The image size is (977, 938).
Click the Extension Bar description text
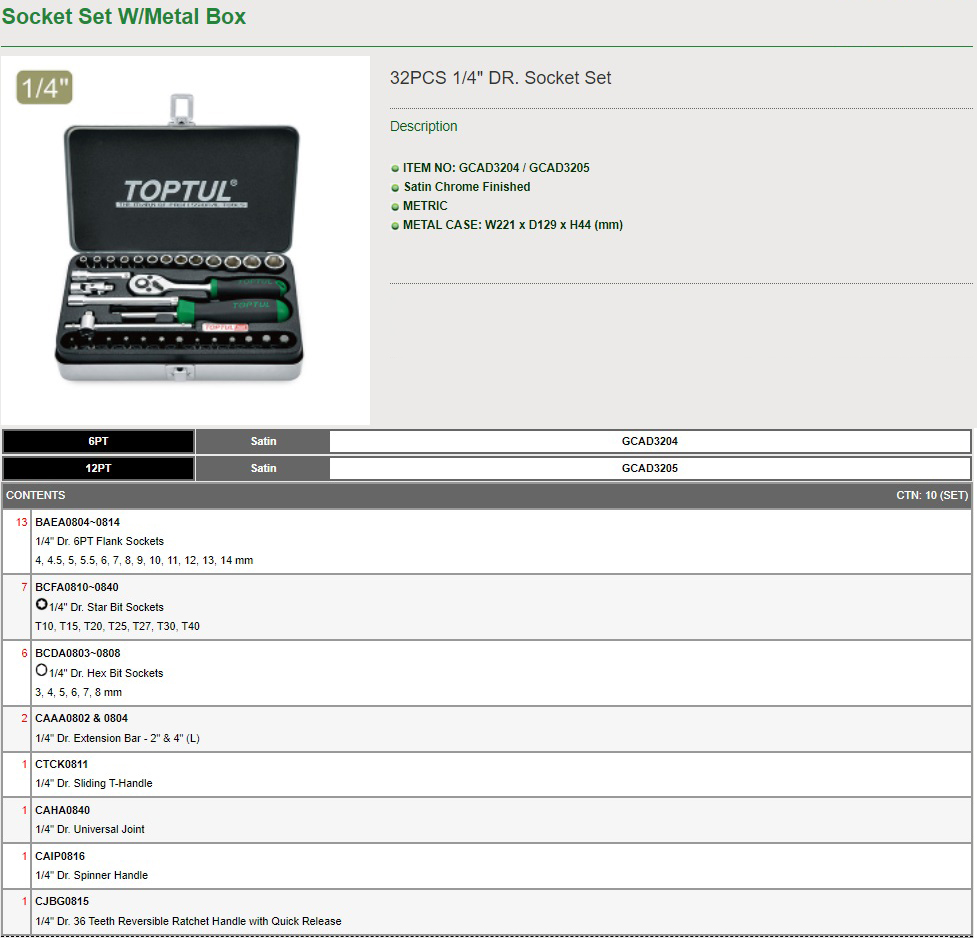[x=117, y=739]
